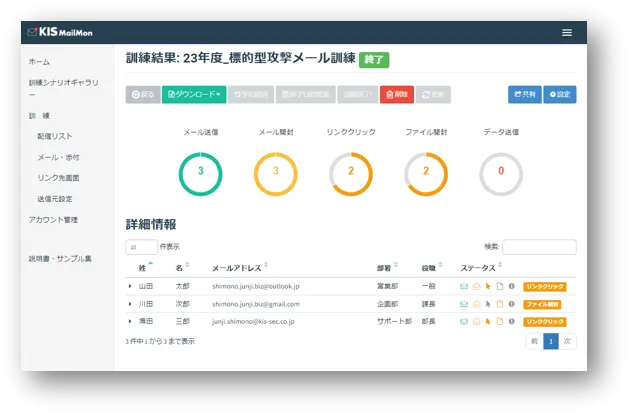
Task: Open リンク先画面 in the sidebar
Action: pos(58,178)
